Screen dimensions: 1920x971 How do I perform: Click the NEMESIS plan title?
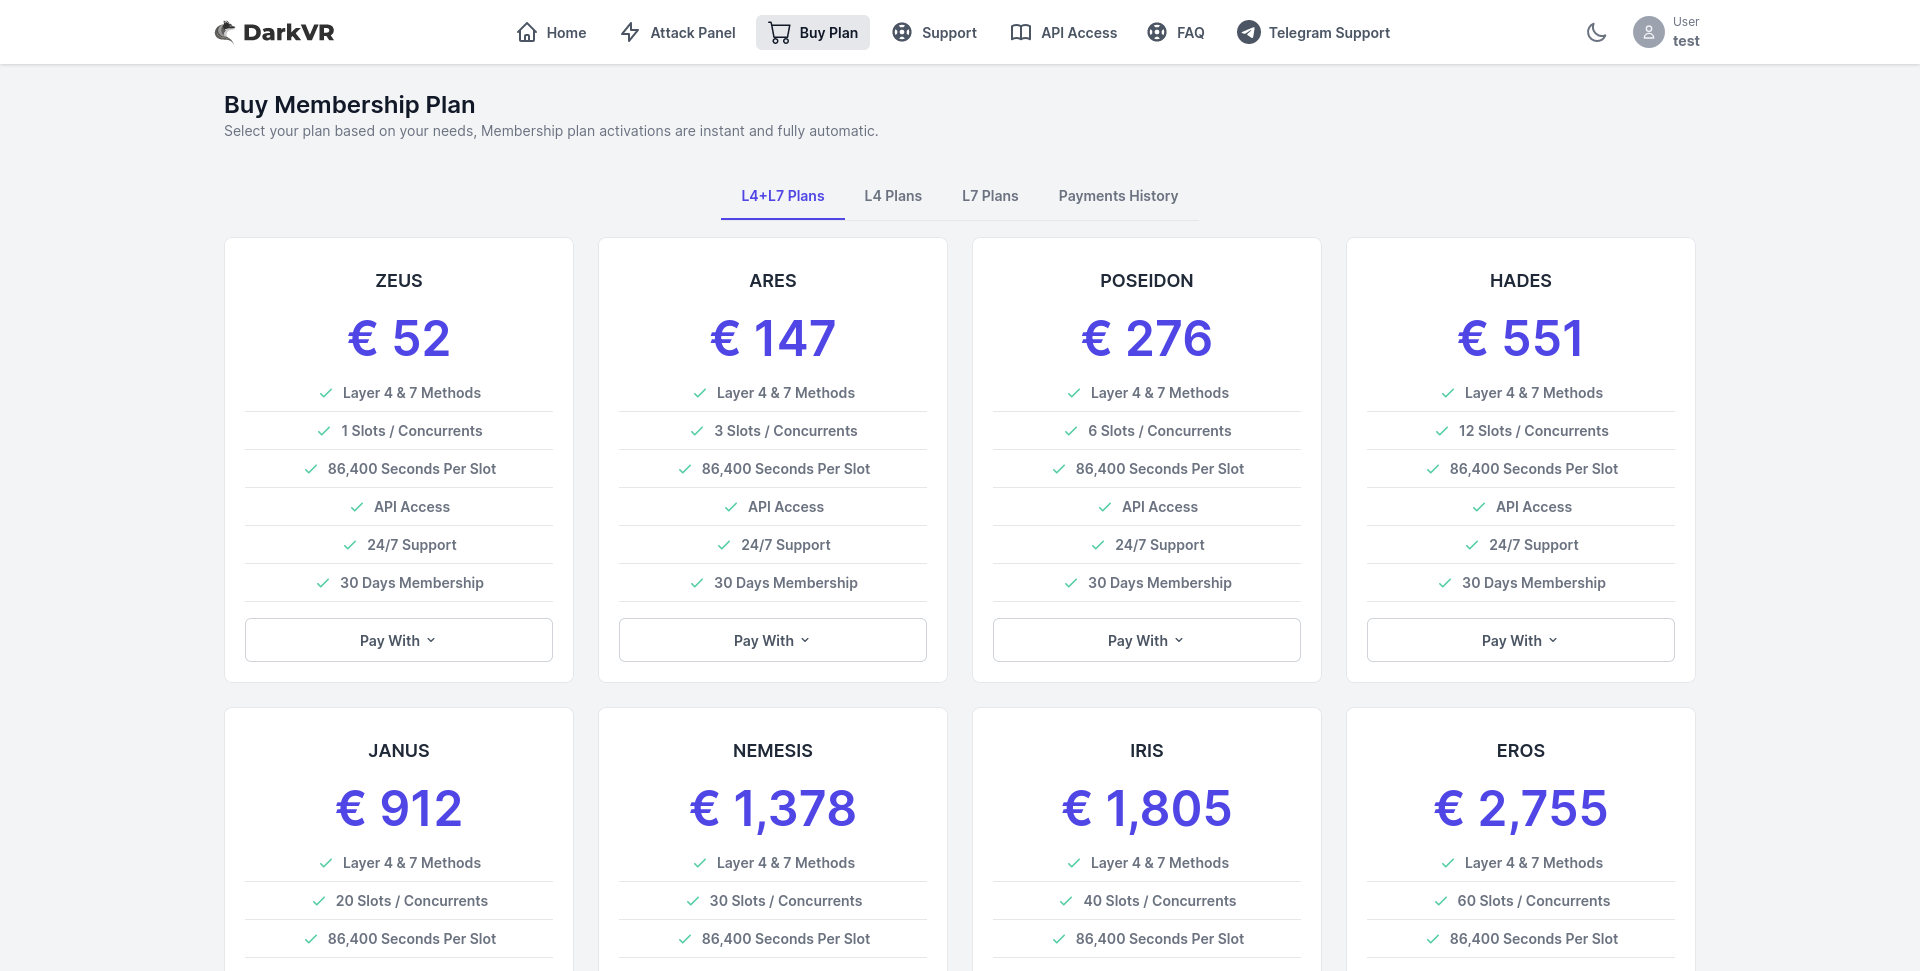(x=773, y=751)
